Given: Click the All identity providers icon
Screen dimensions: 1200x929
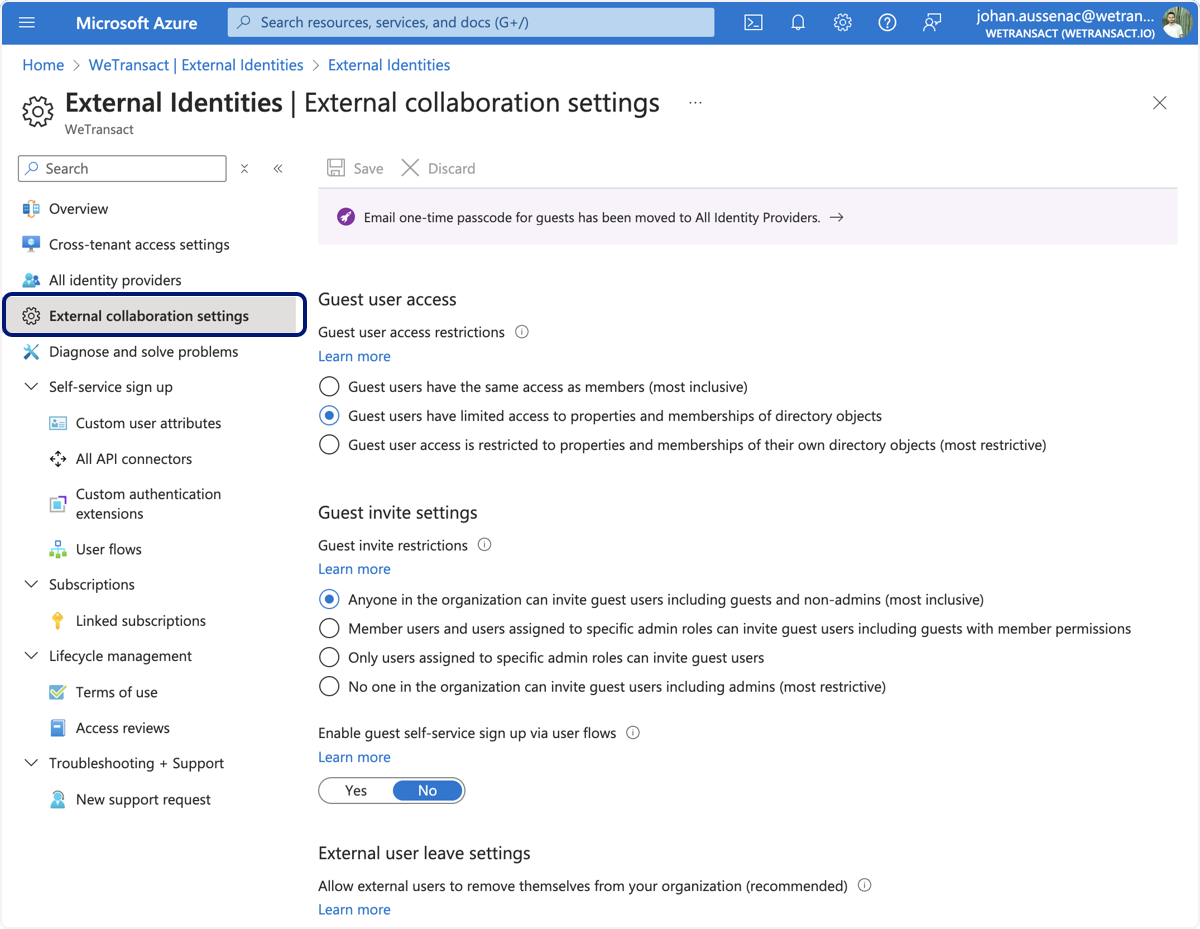Looking at the screenshot, I should click(x=31, y=281).
